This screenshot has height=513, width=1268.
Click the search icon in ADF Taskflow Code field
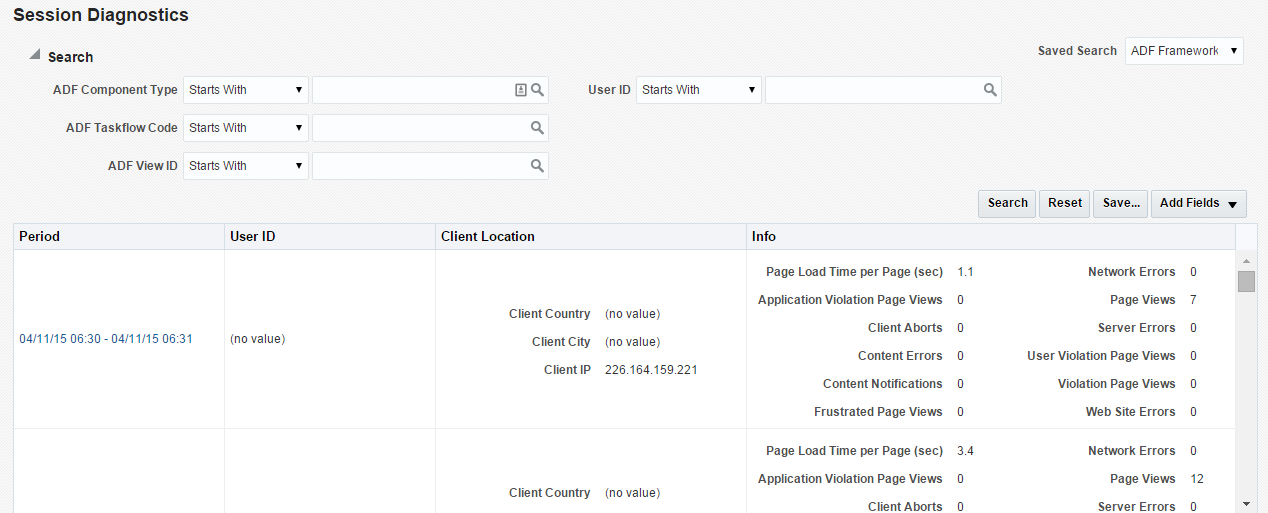(537, 128)
